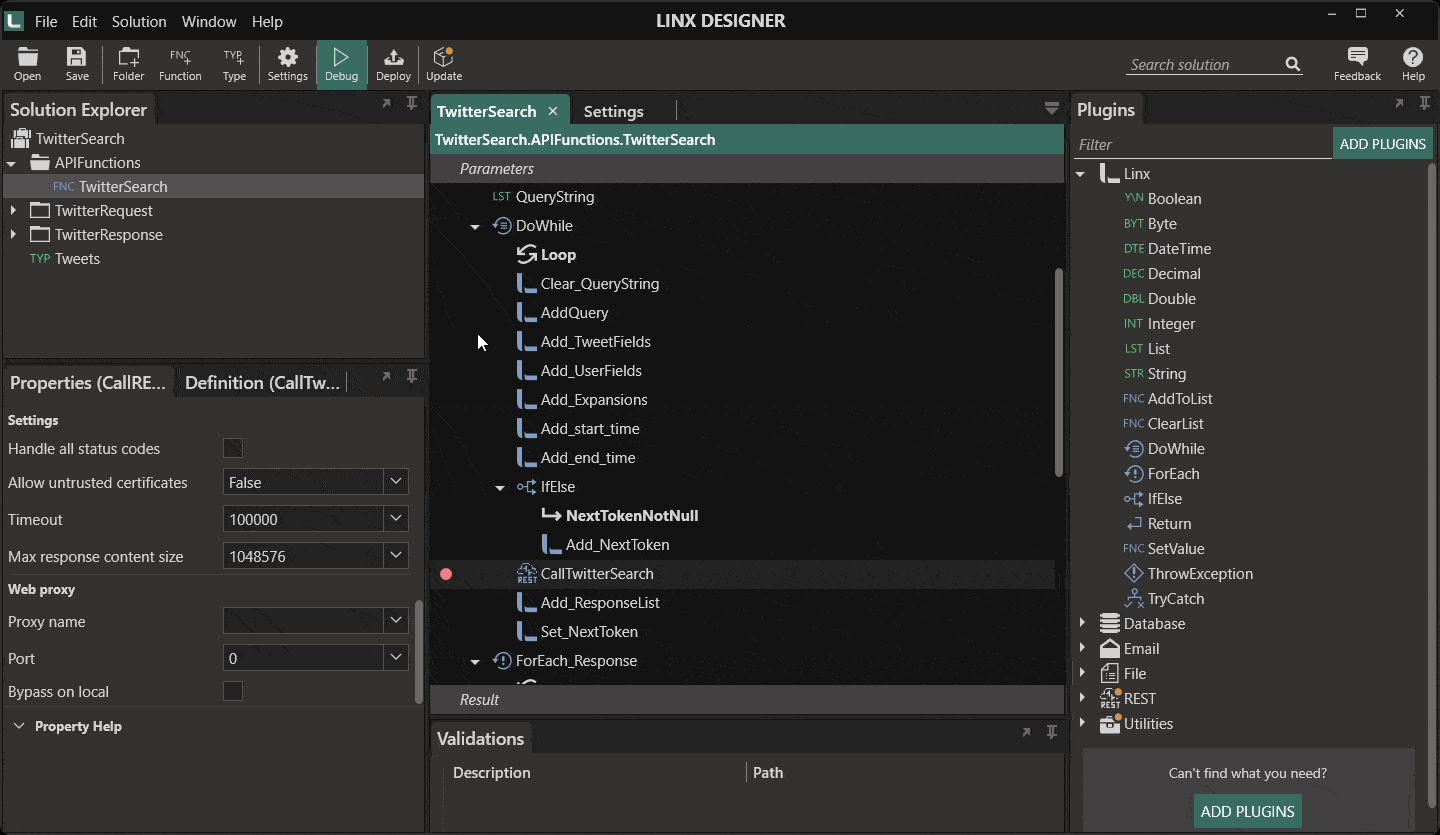Expand the REST plugin group

[x=1082, y=699]
